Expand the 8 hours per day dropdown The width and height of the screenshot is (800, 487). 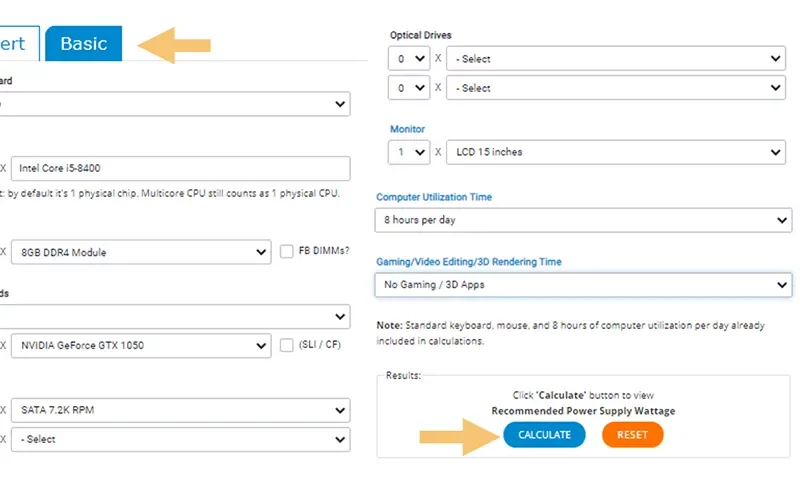(583, 220)
